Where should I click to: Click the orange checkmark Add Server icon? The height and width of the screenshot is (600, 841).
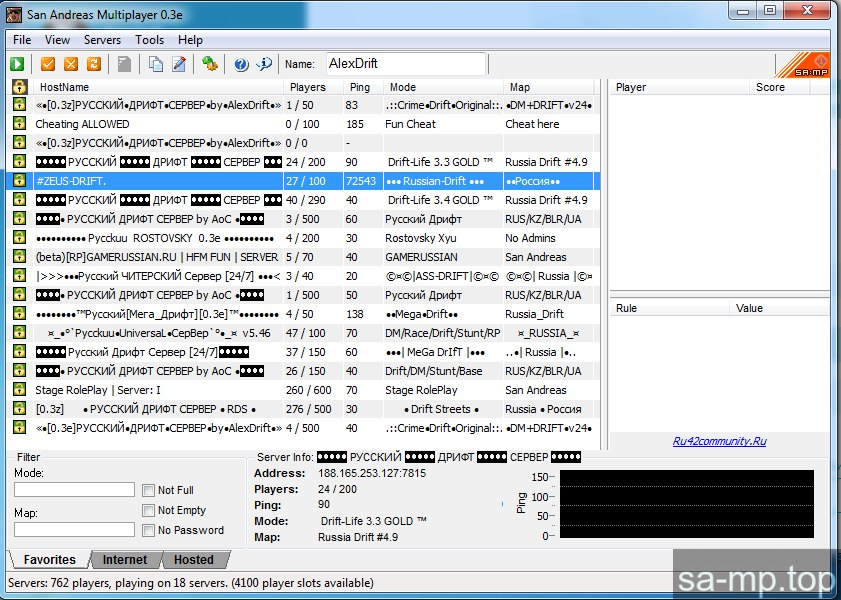point(48,64)
